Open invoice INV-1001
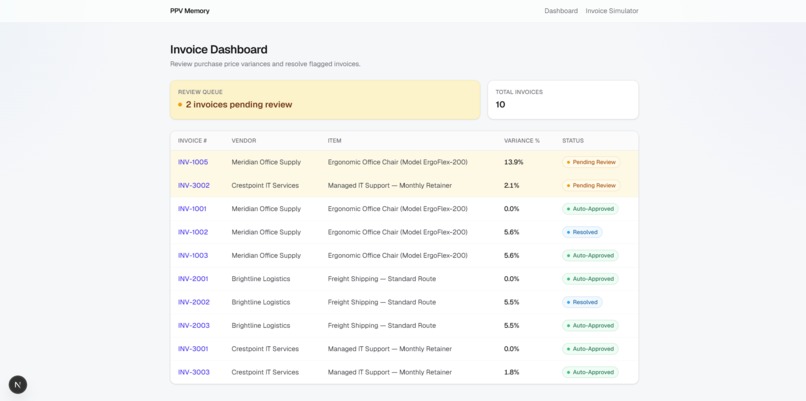The image size is (806, 401). [x=192, y=209]
